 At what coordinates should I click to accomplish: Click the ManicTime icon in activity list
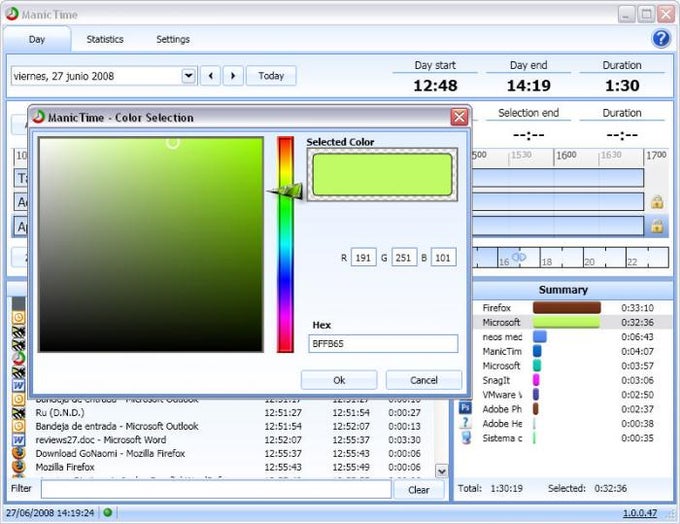tap(18, 358)
